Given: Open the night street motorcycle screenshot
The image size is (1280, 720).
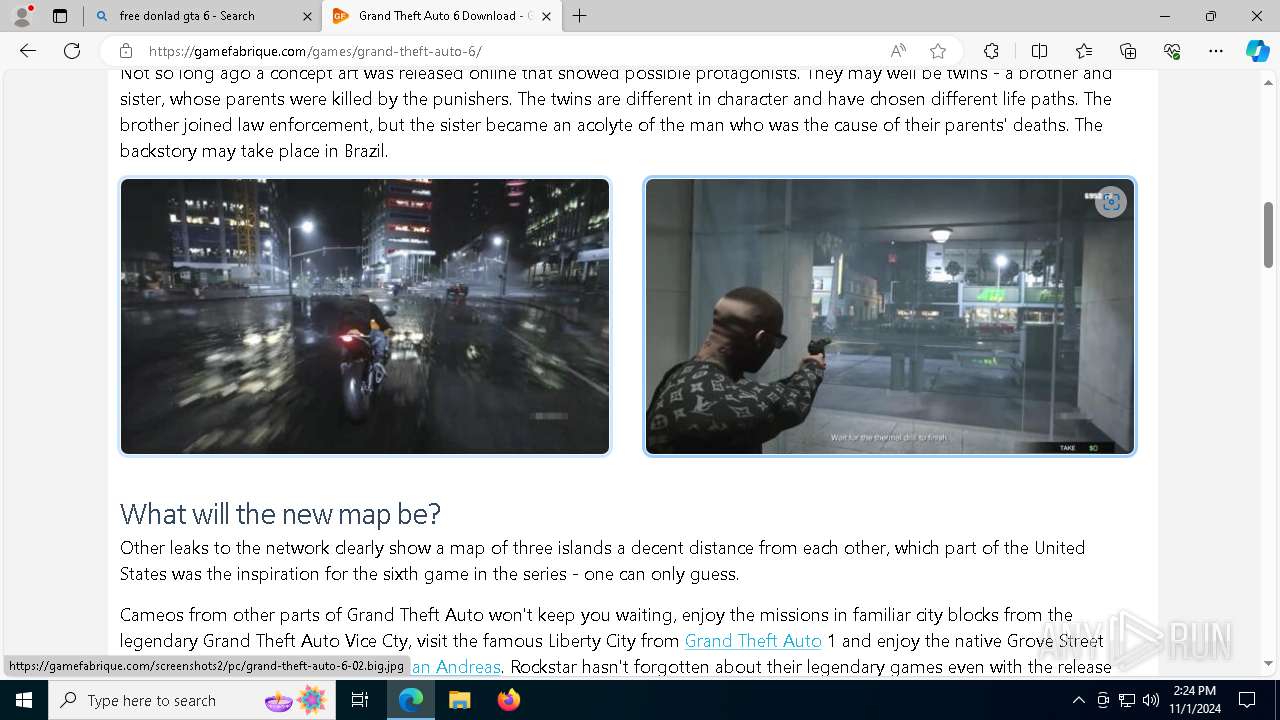Looking at the screenshot, I should pos(365,316).
